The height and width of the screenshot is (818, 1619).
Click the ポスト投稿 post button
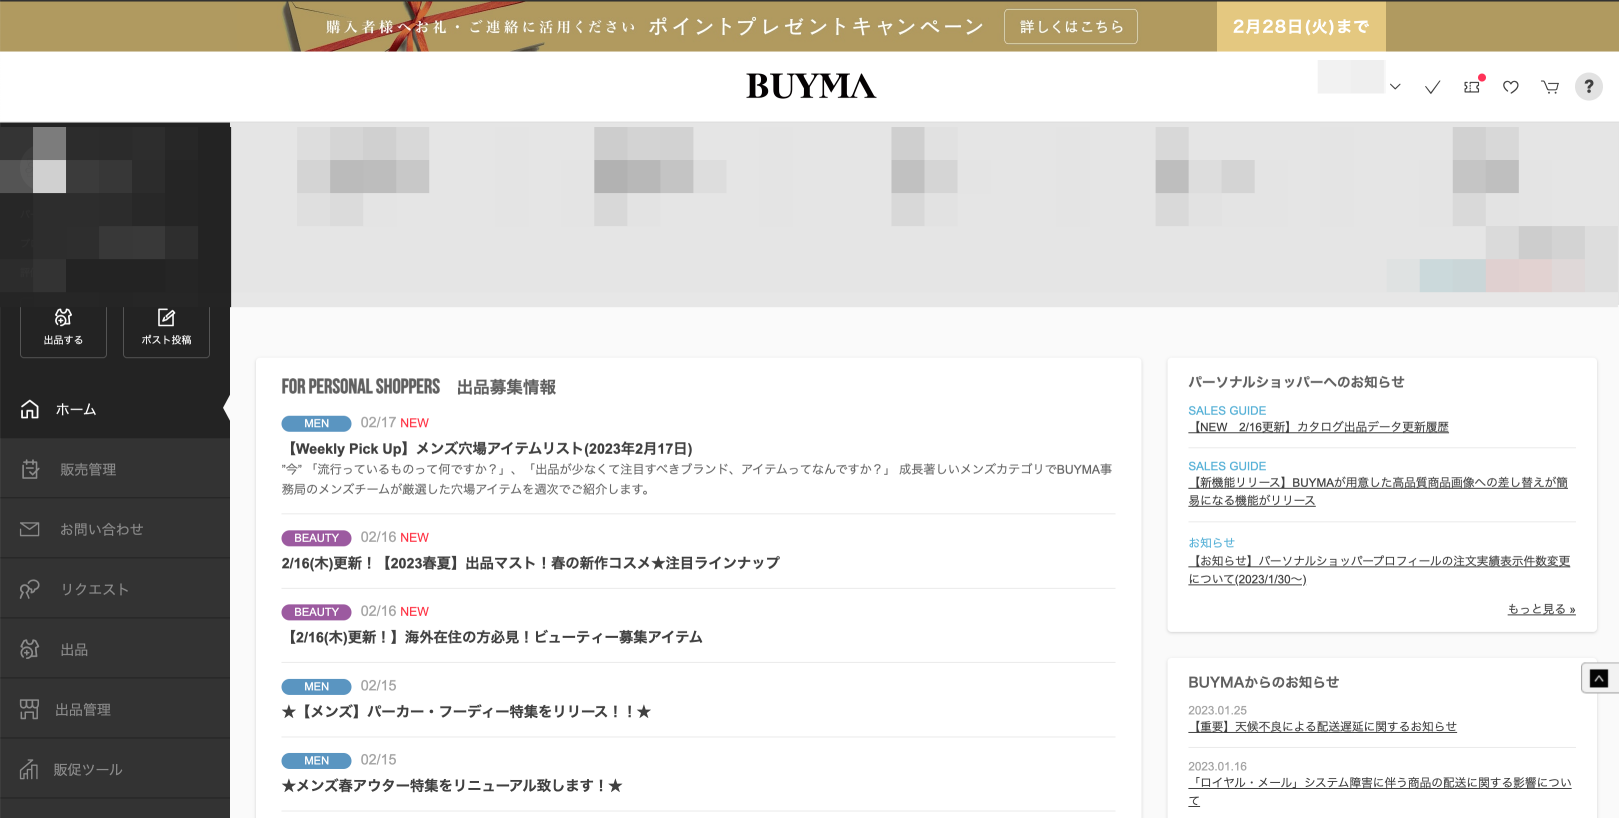coord(166,331)
